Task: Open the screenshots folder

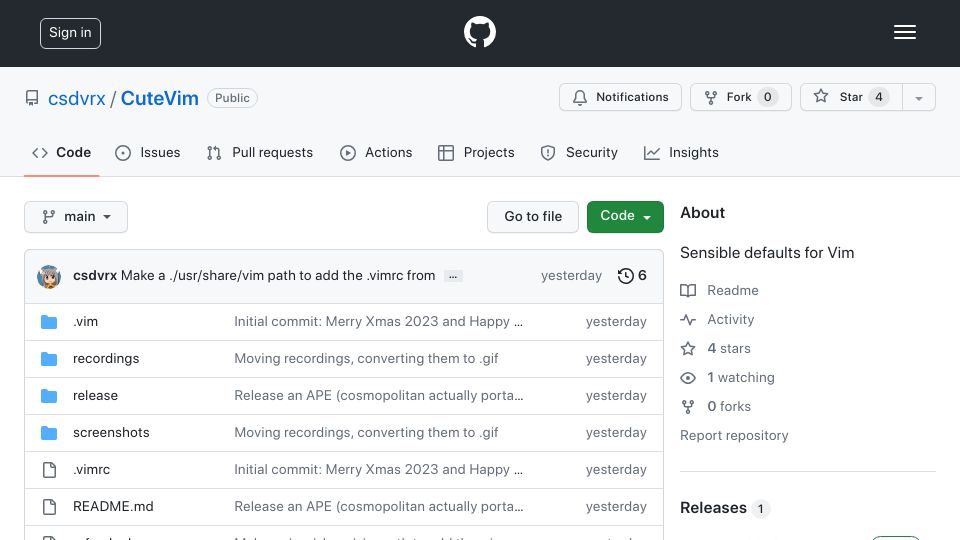Action: (x=111, y=432)
